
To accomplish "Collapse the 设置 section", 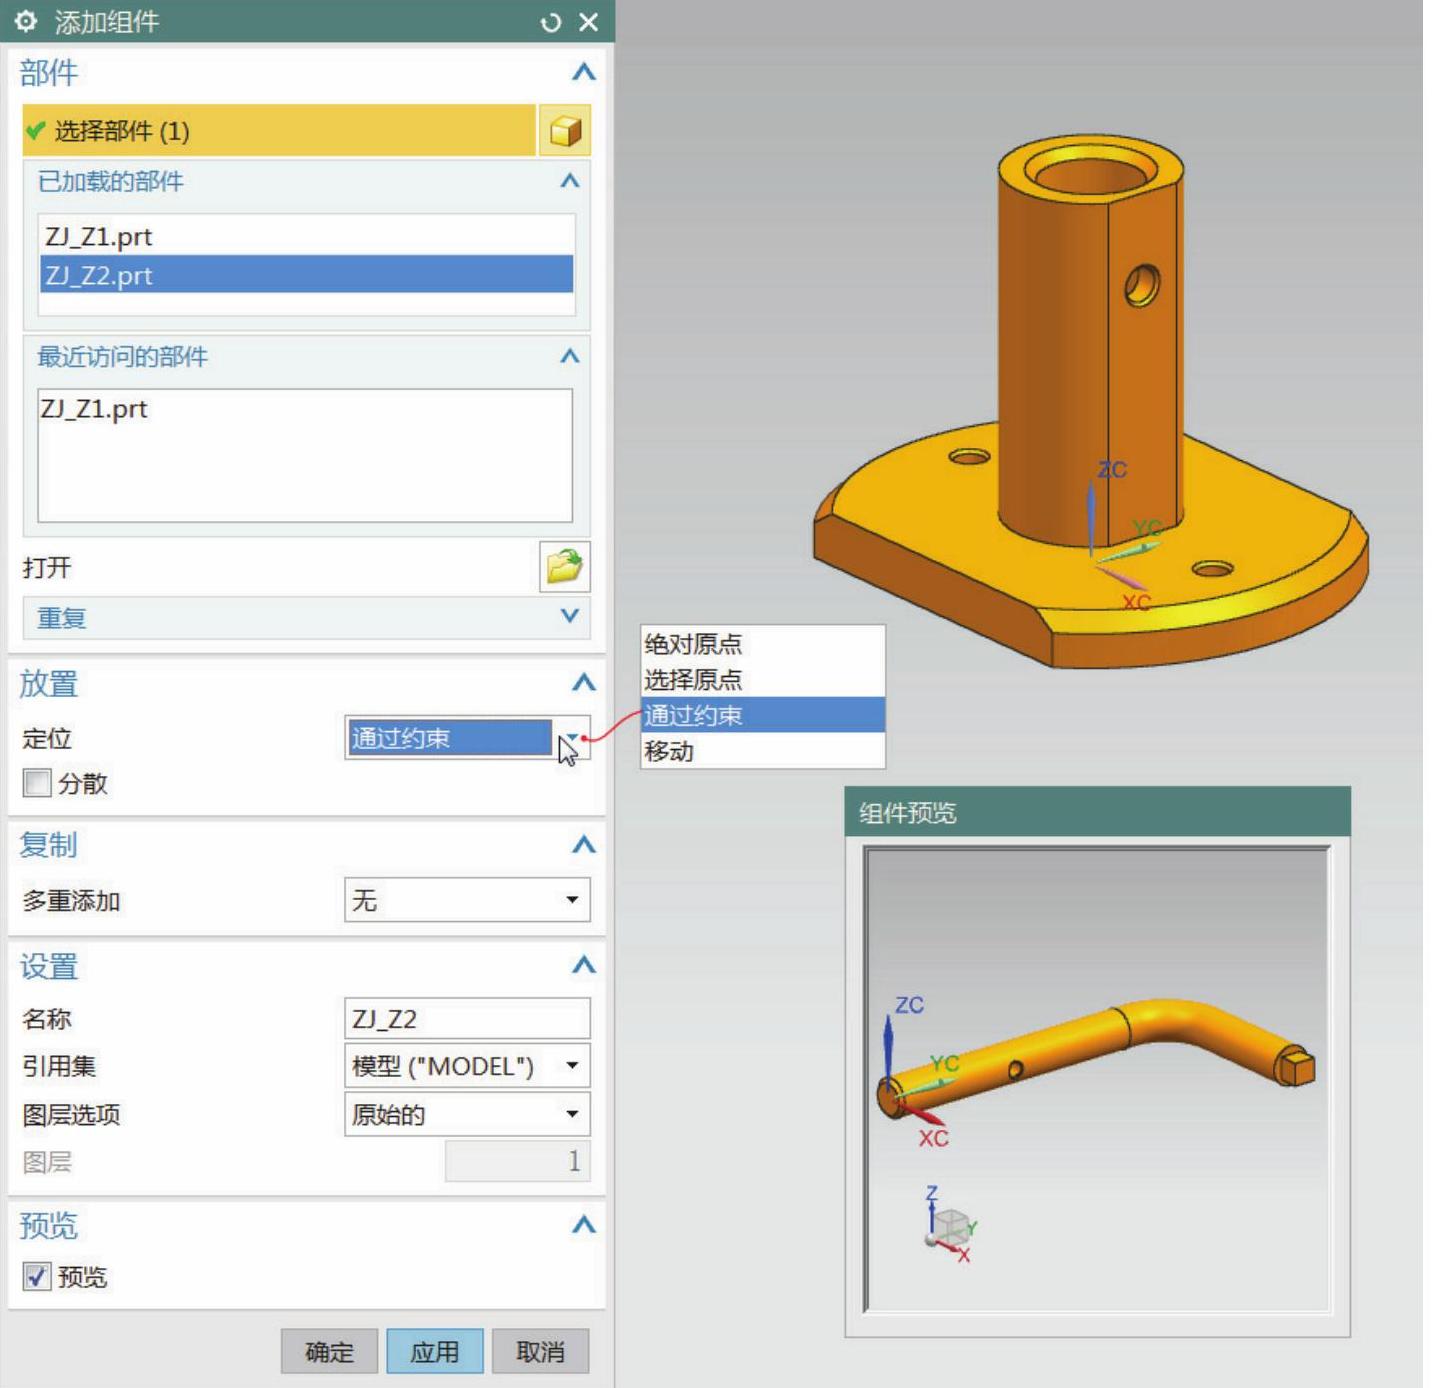I will tap(583, 965).
